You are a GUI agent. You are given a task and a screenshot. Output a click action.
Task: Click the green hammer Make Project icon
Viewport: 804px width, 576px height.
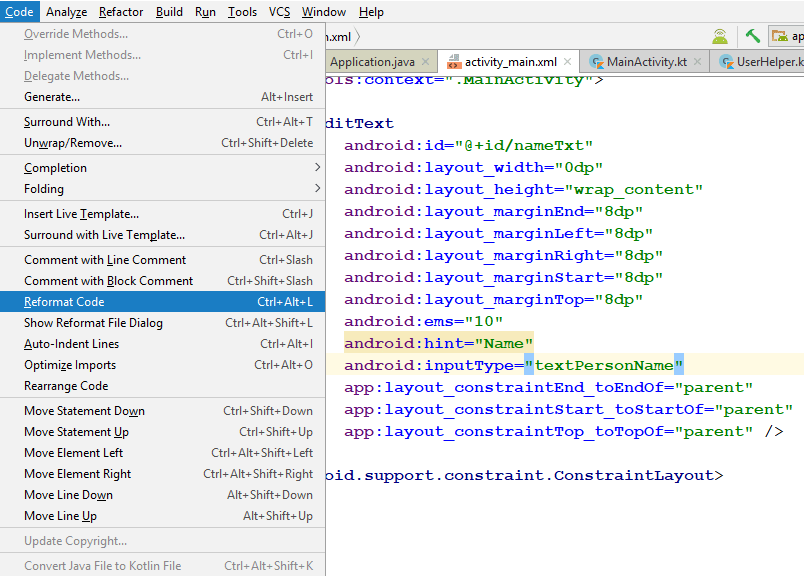point(753,36)
